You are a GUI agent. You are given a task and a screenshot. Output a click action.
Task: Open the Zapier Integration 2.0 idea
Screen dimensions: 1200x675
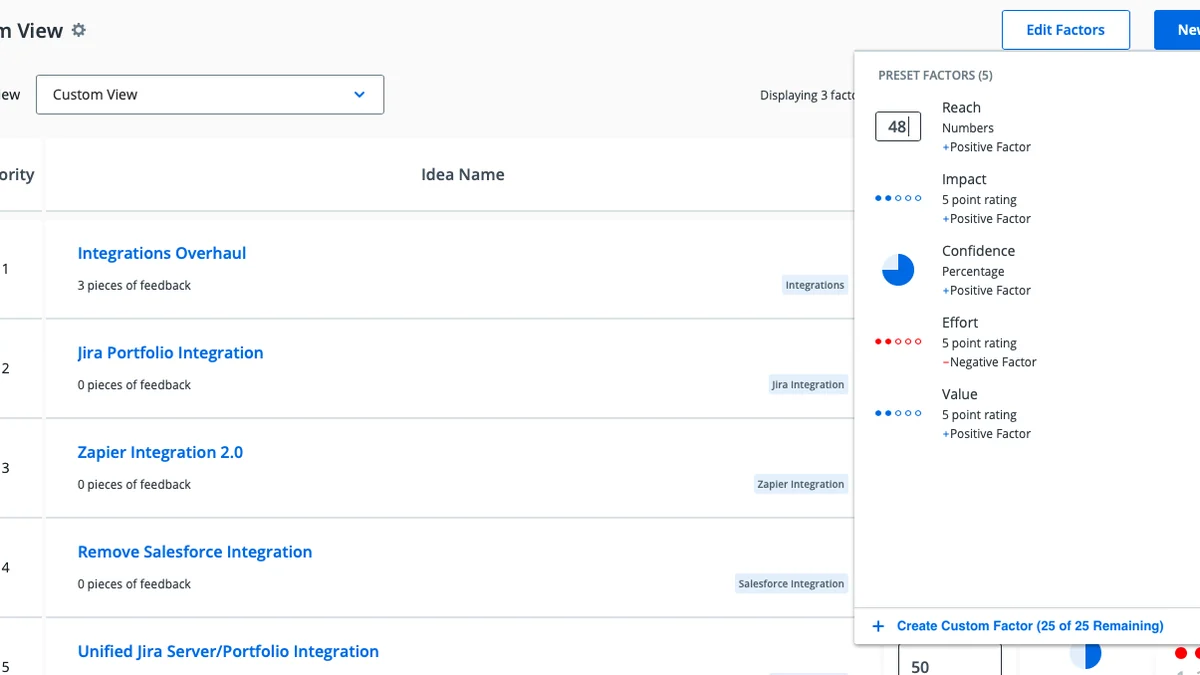click(160, 452)
